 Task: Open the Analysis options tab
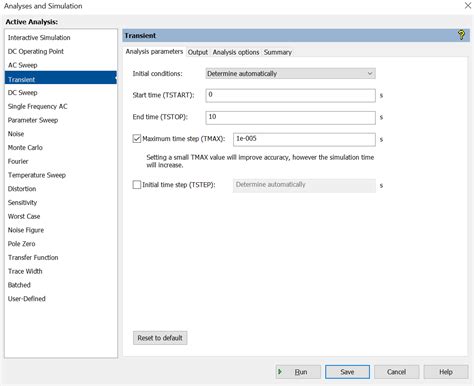[236, 52]
